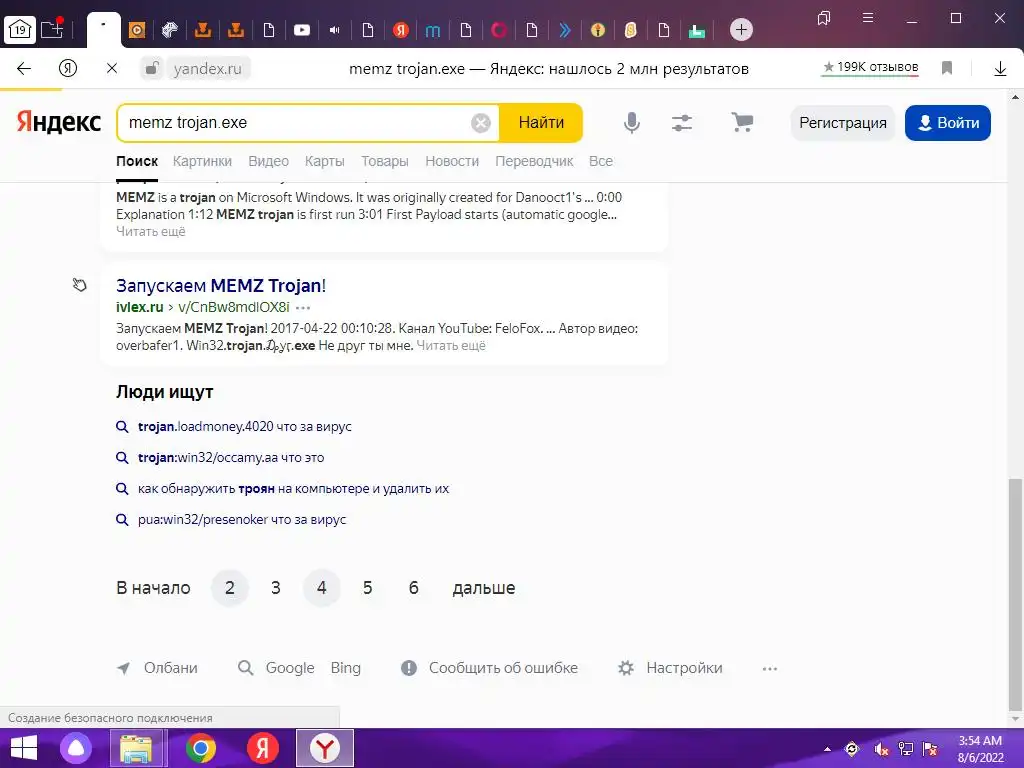The width and height of the screenshot is (1024, 768).
Task: Search 'trojan:win32/occamy.aa что это'
Action: coord(231,458)
